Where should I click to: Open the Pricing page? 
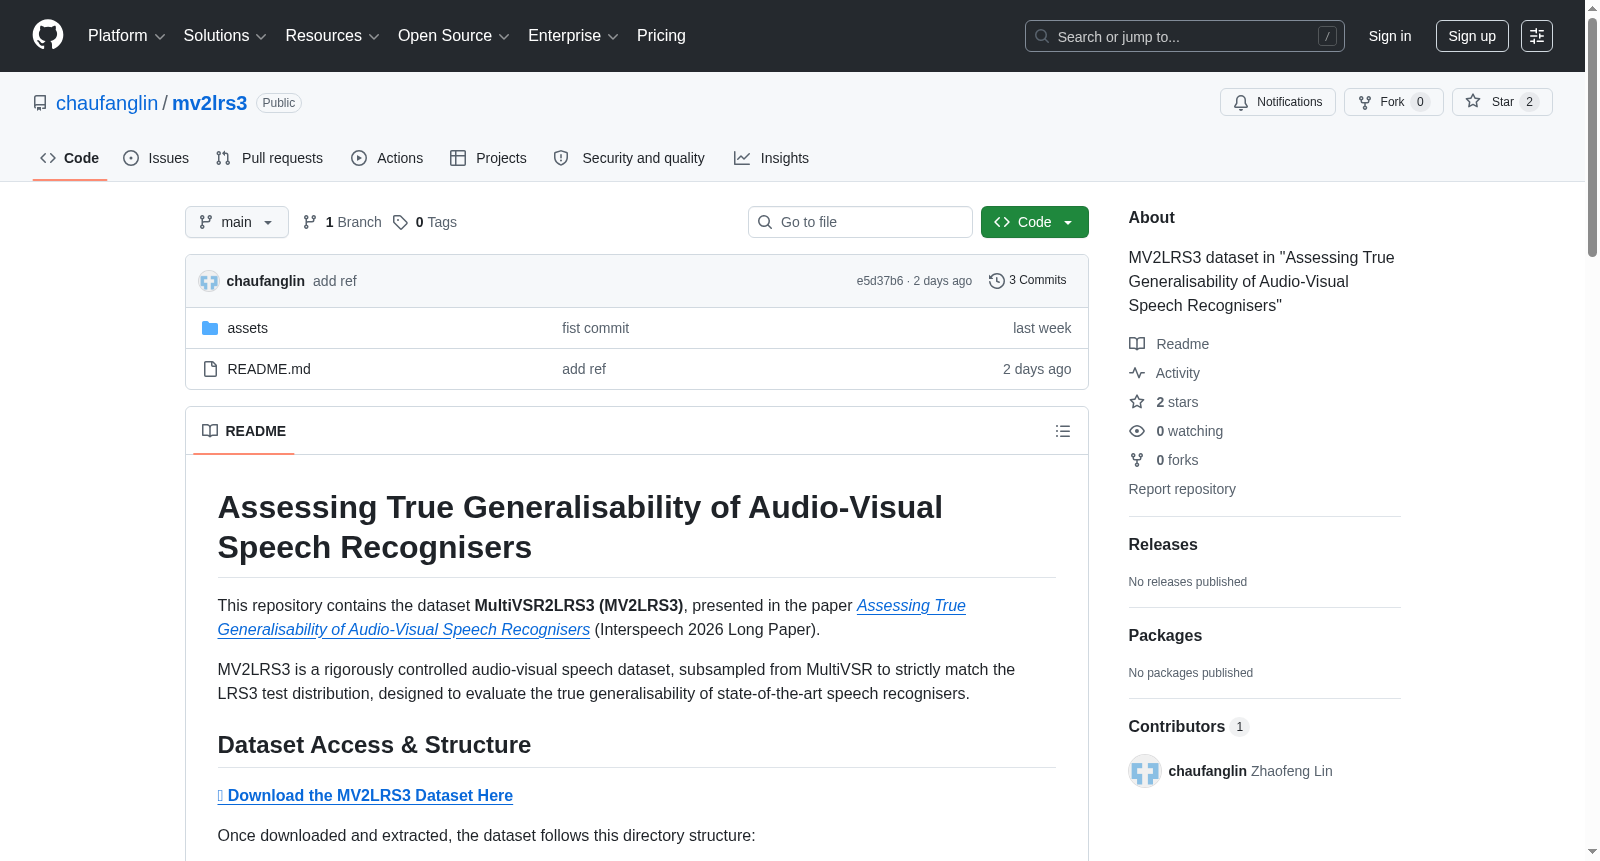click(x=661, y=36)
